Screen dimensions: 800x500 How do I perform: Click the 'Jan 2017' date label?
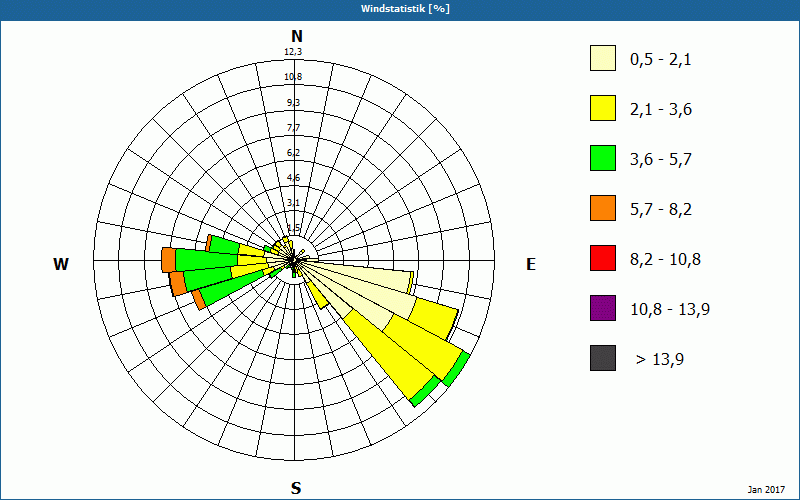766,490
